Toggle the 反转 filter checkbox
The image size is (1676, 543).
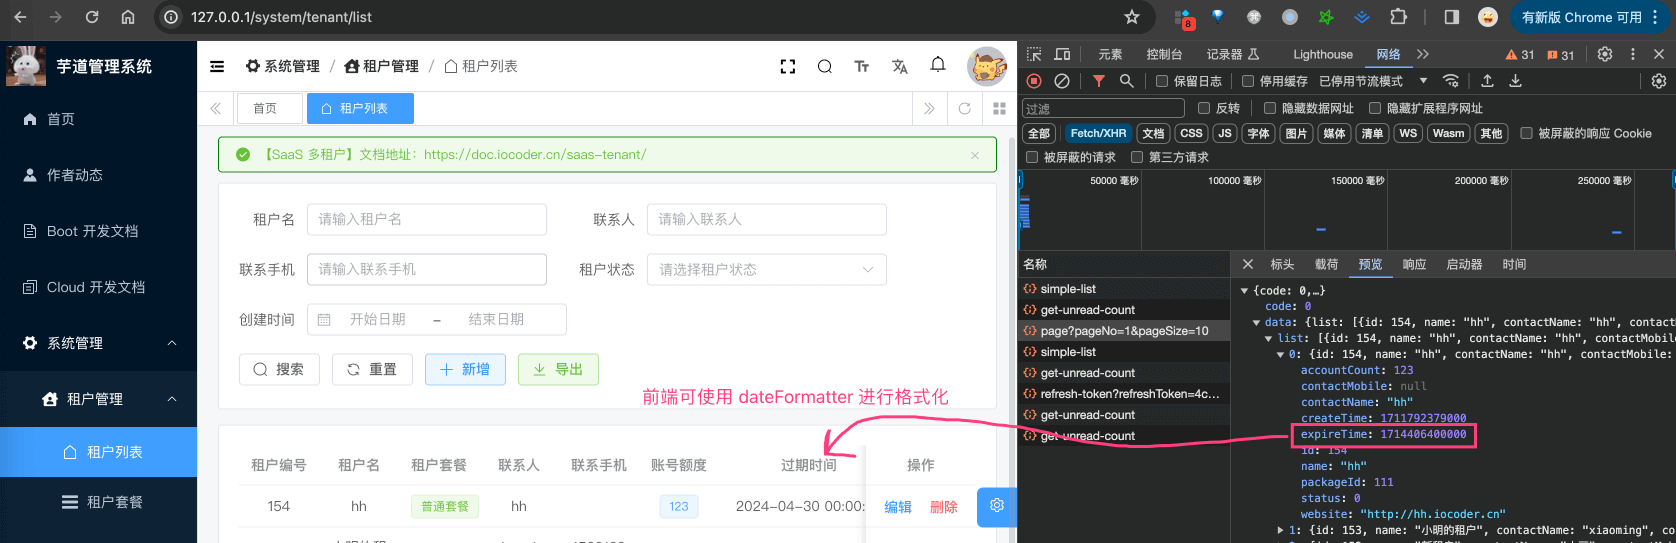coord(1204,108)
